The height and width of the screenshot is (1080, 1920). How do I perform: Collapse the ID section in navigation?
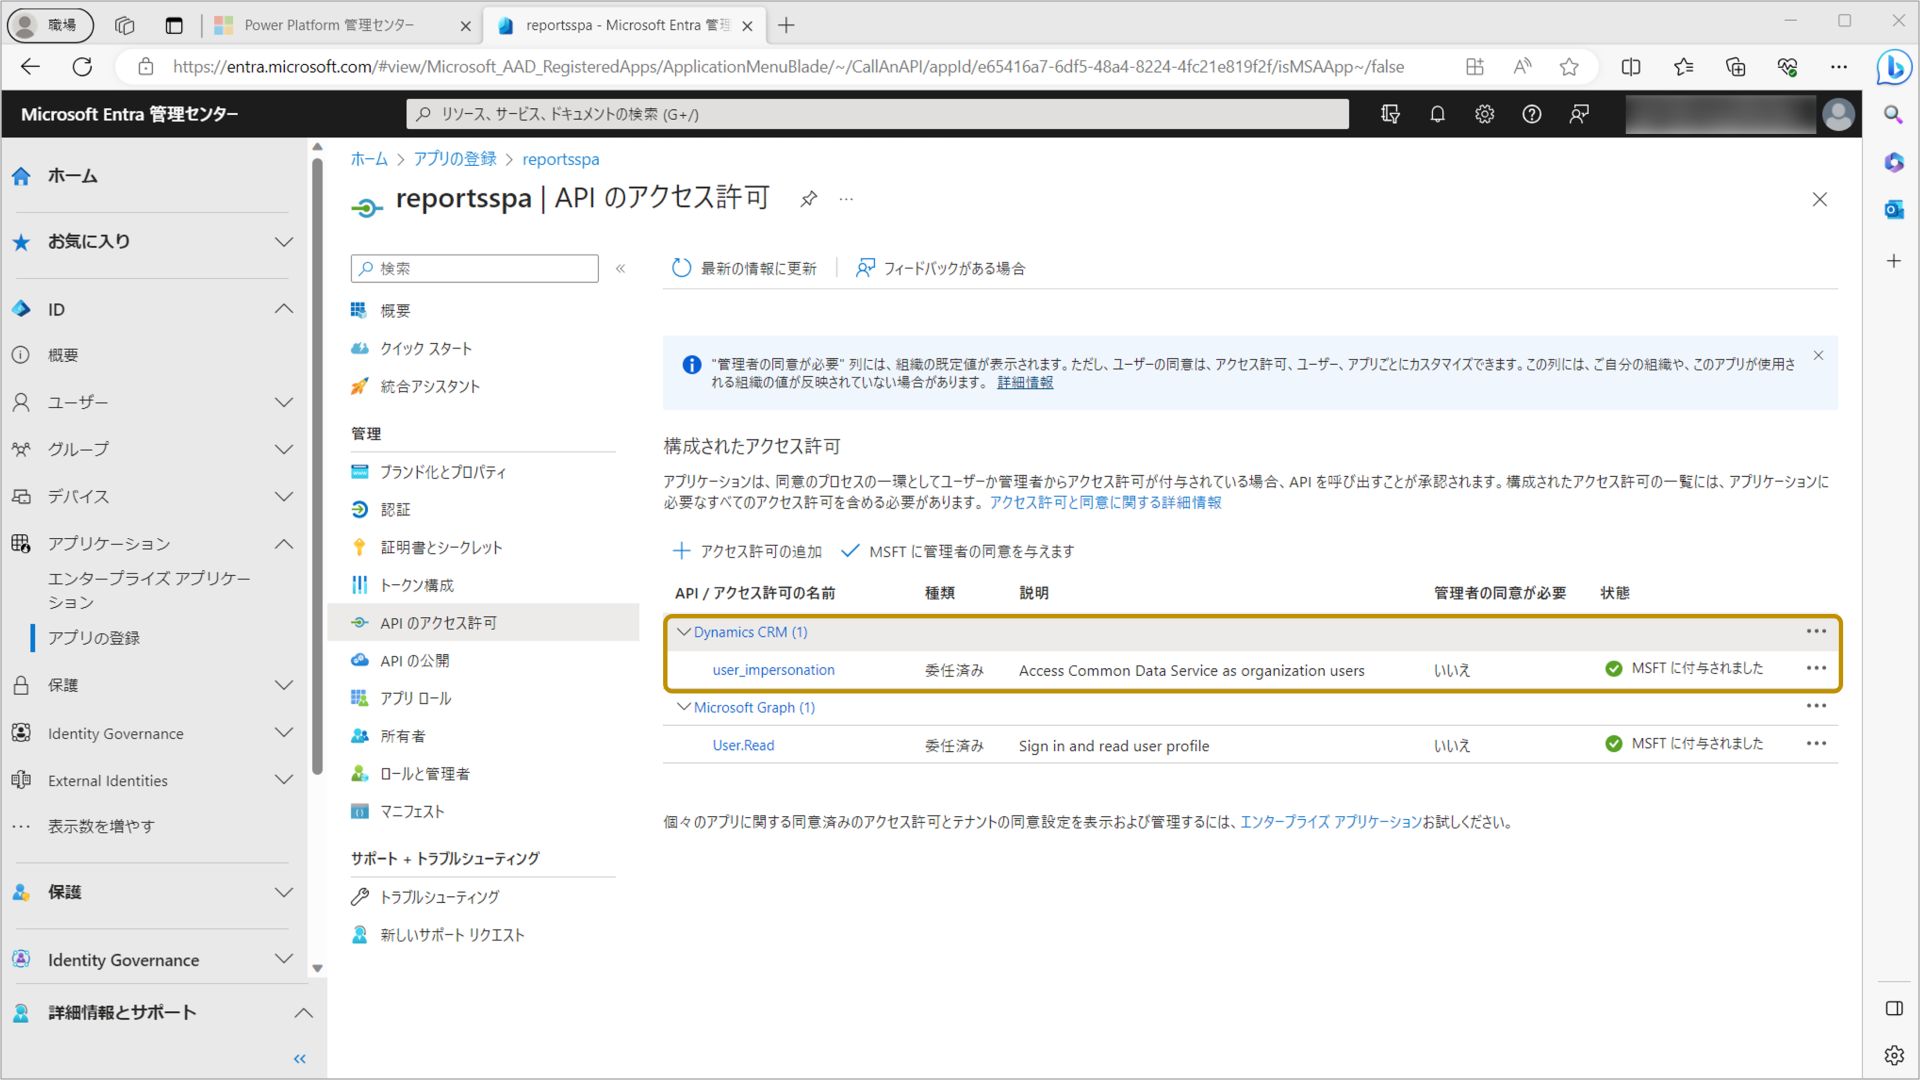(x=284, y=309)
